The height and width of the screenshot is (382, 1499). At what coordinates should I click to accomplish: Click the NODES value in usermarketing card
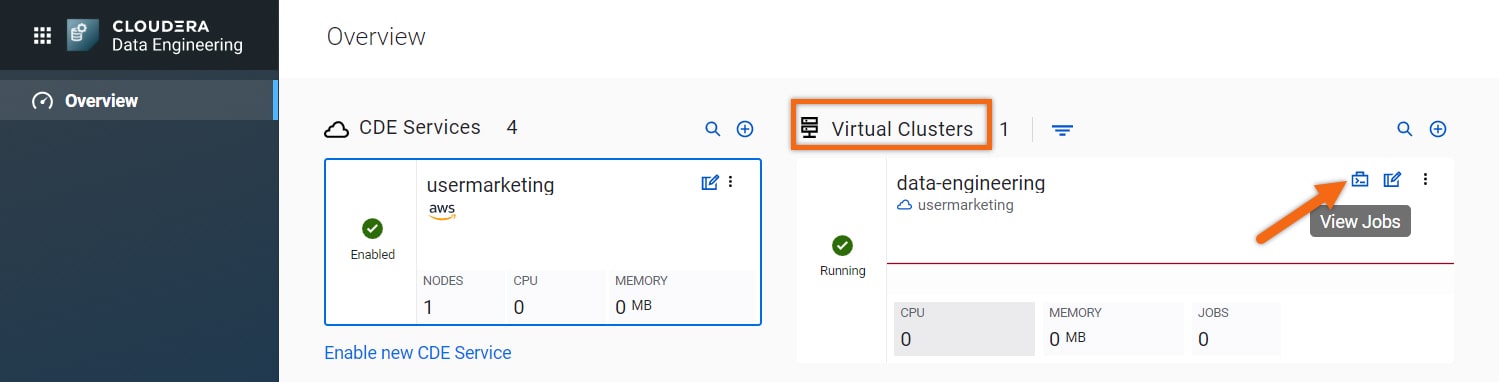pyautogui.click(x=428, y=308)
